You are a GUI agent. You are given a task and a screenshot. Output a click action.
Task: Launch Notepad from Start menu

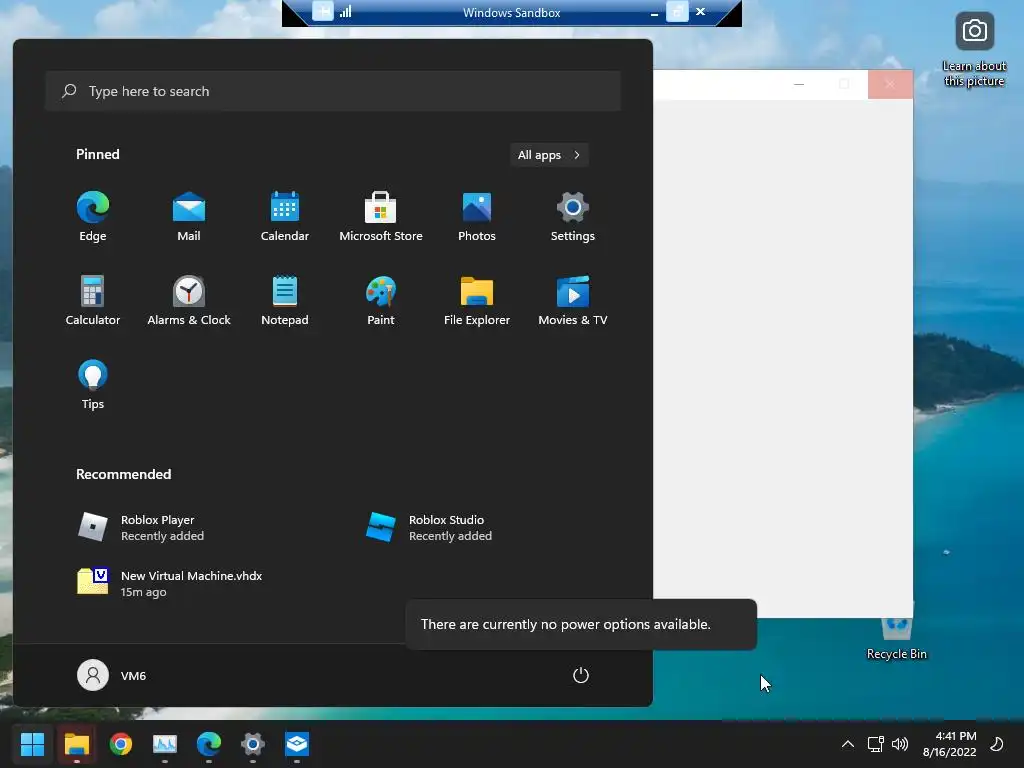(285, 300)
